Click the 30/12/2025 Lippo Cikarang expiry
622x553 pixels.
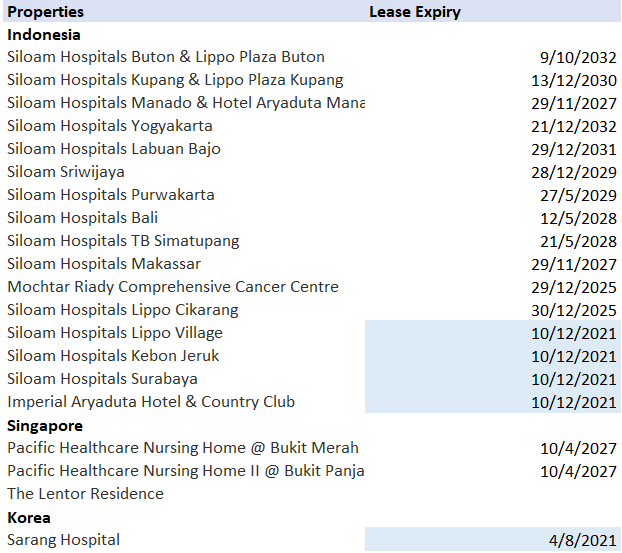[574, 311]
